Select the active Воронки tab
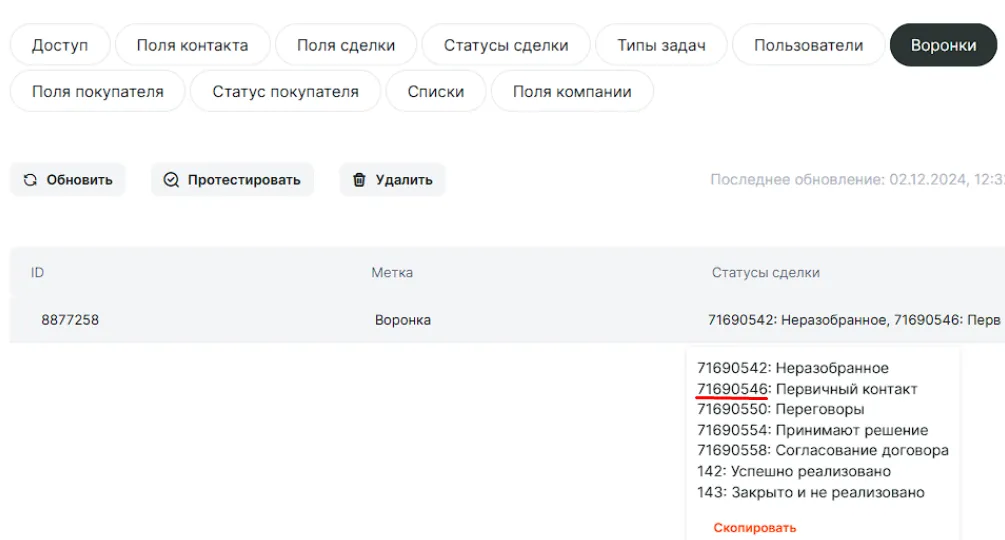 (x=943, y=45)
